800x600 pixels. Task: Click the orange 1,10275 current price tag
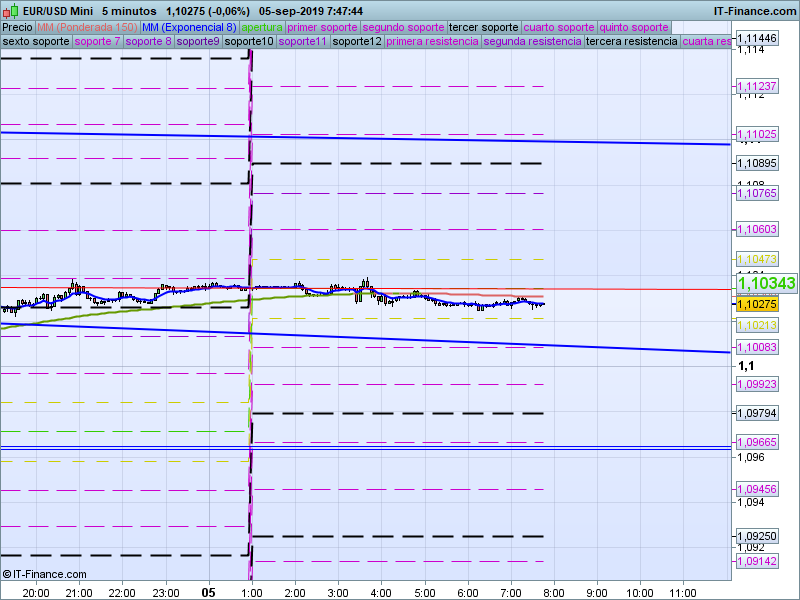coord(757,304)
